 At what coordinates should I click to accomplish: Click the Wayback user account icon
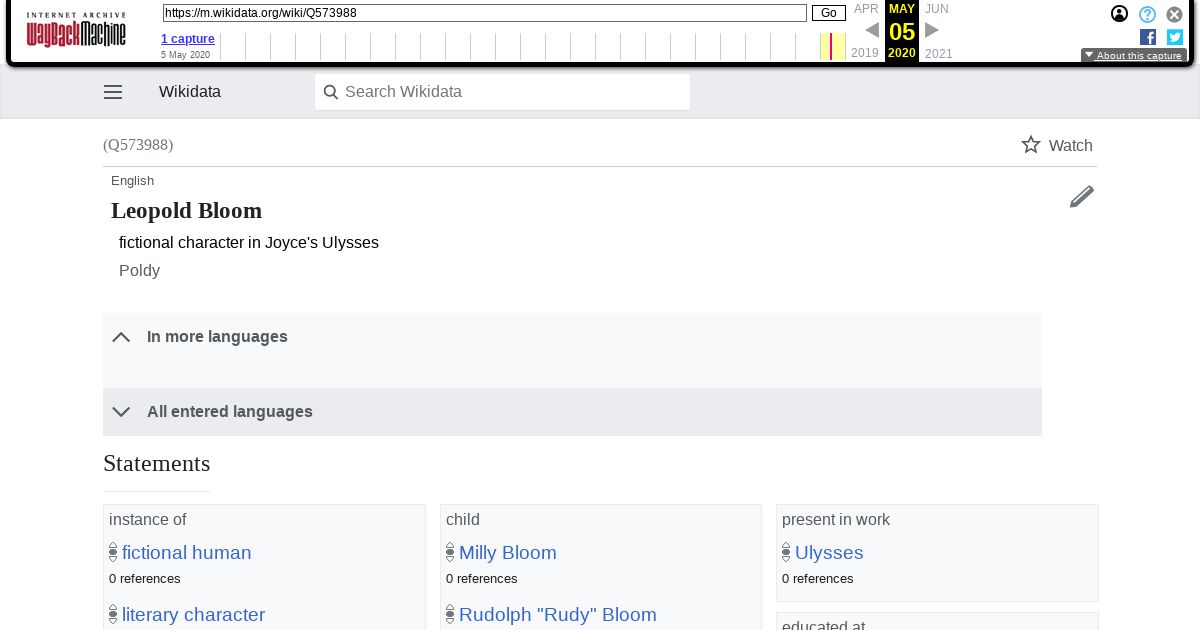click(1120, 14)
